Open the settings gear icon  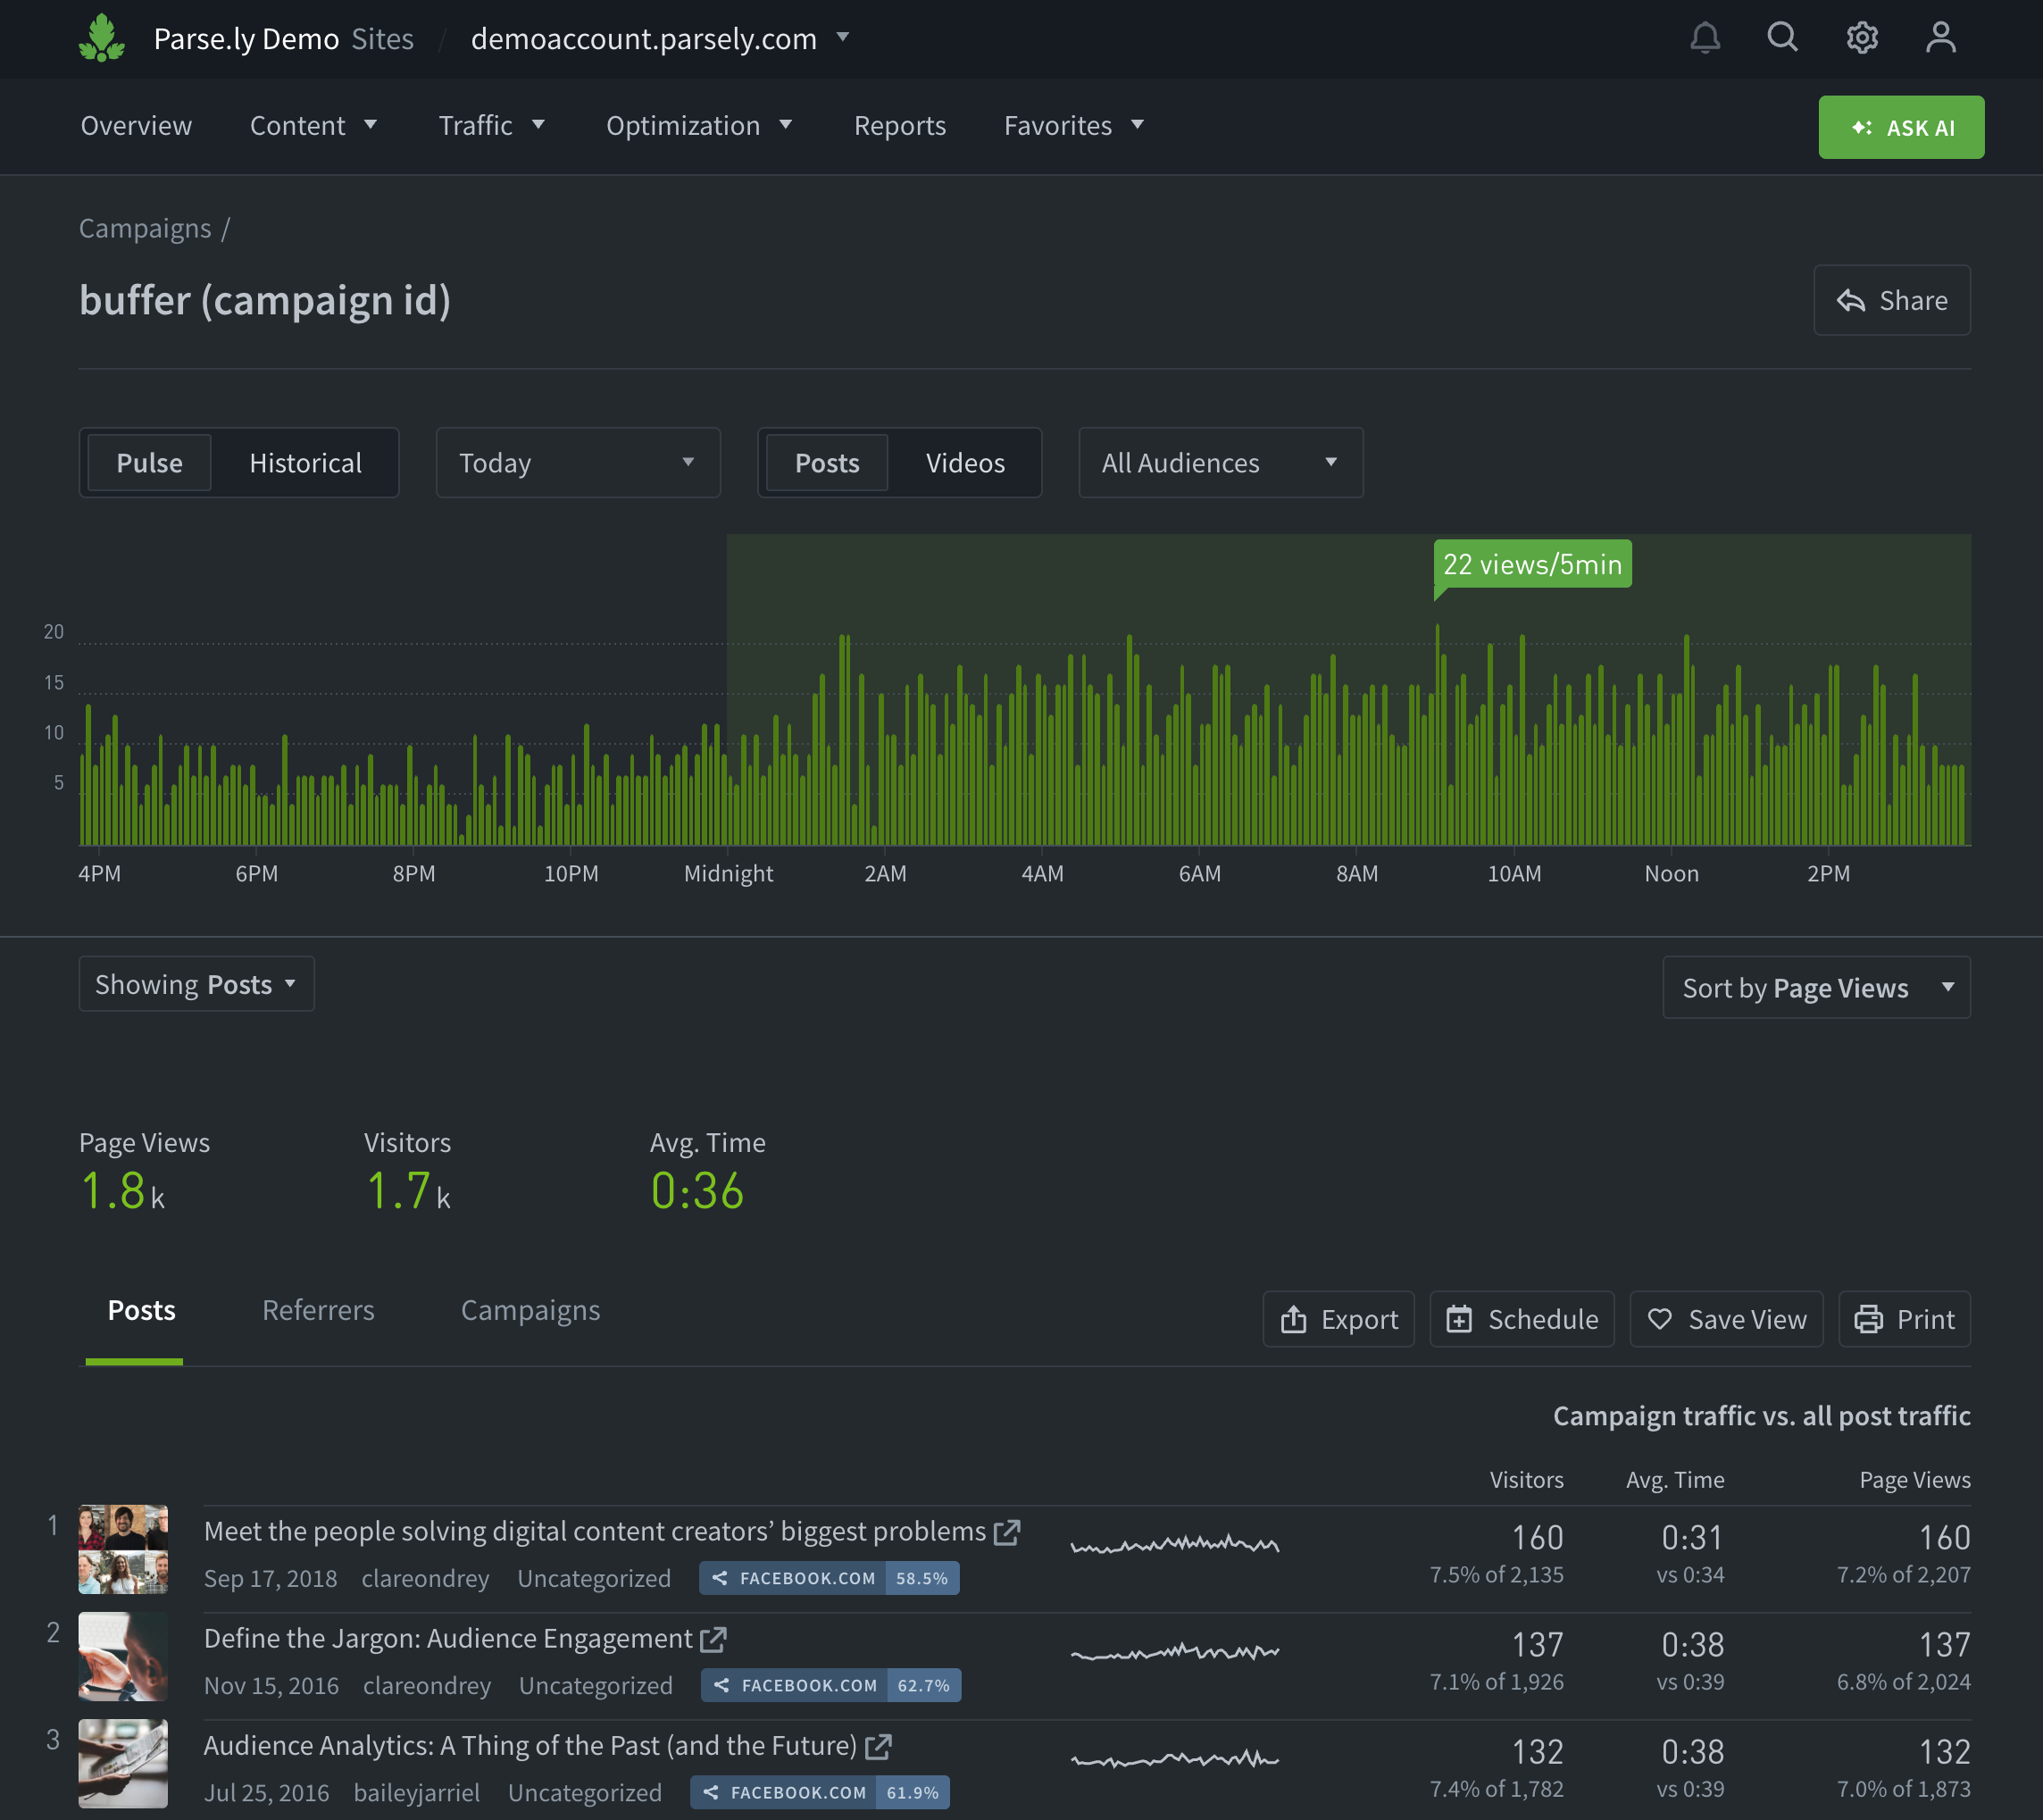(1861, 38)
